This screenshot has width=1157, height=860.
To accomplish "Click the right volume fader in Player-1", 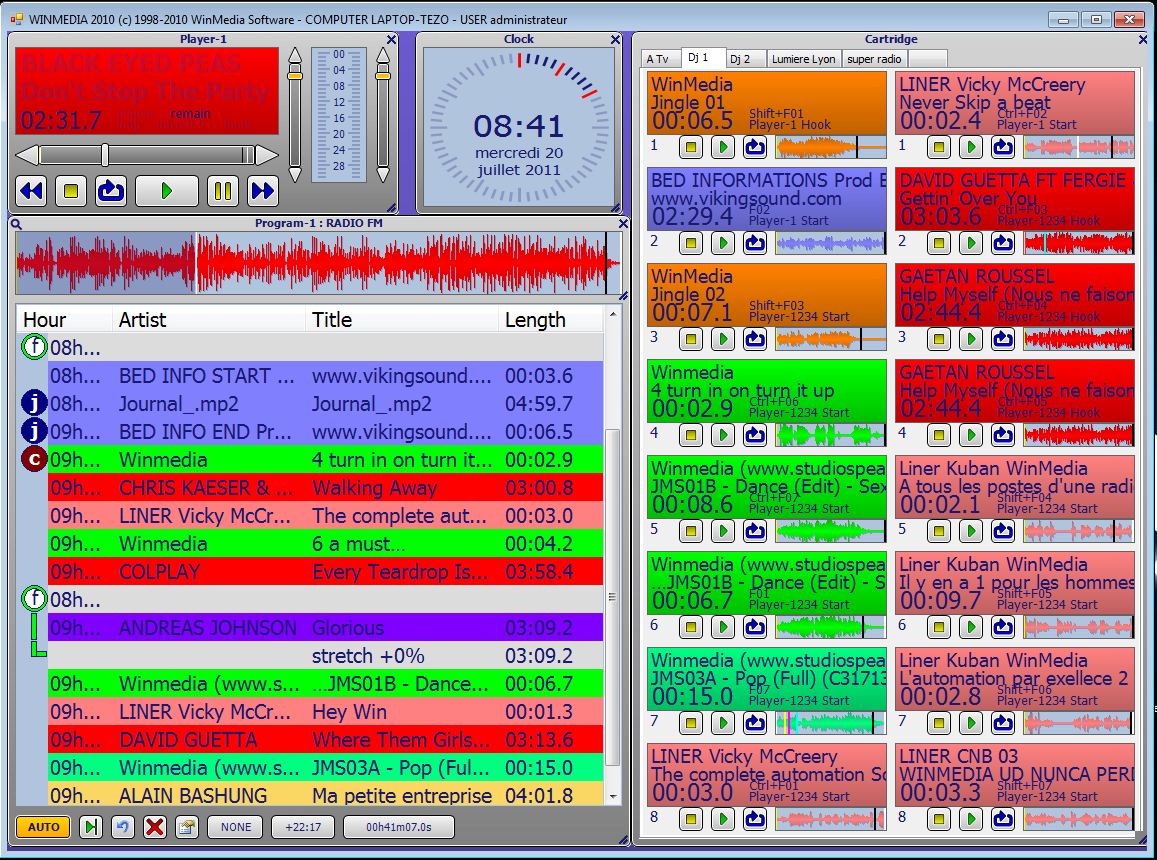I will coord(383,75).
